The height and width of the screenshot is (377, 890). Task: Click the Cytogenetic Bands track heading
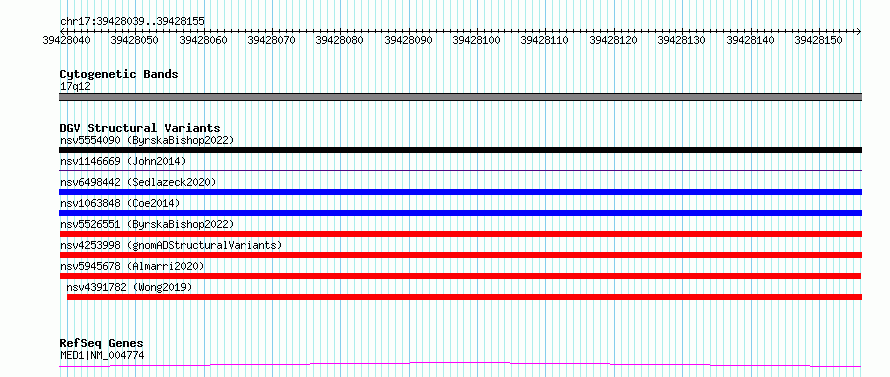(119, 74)
